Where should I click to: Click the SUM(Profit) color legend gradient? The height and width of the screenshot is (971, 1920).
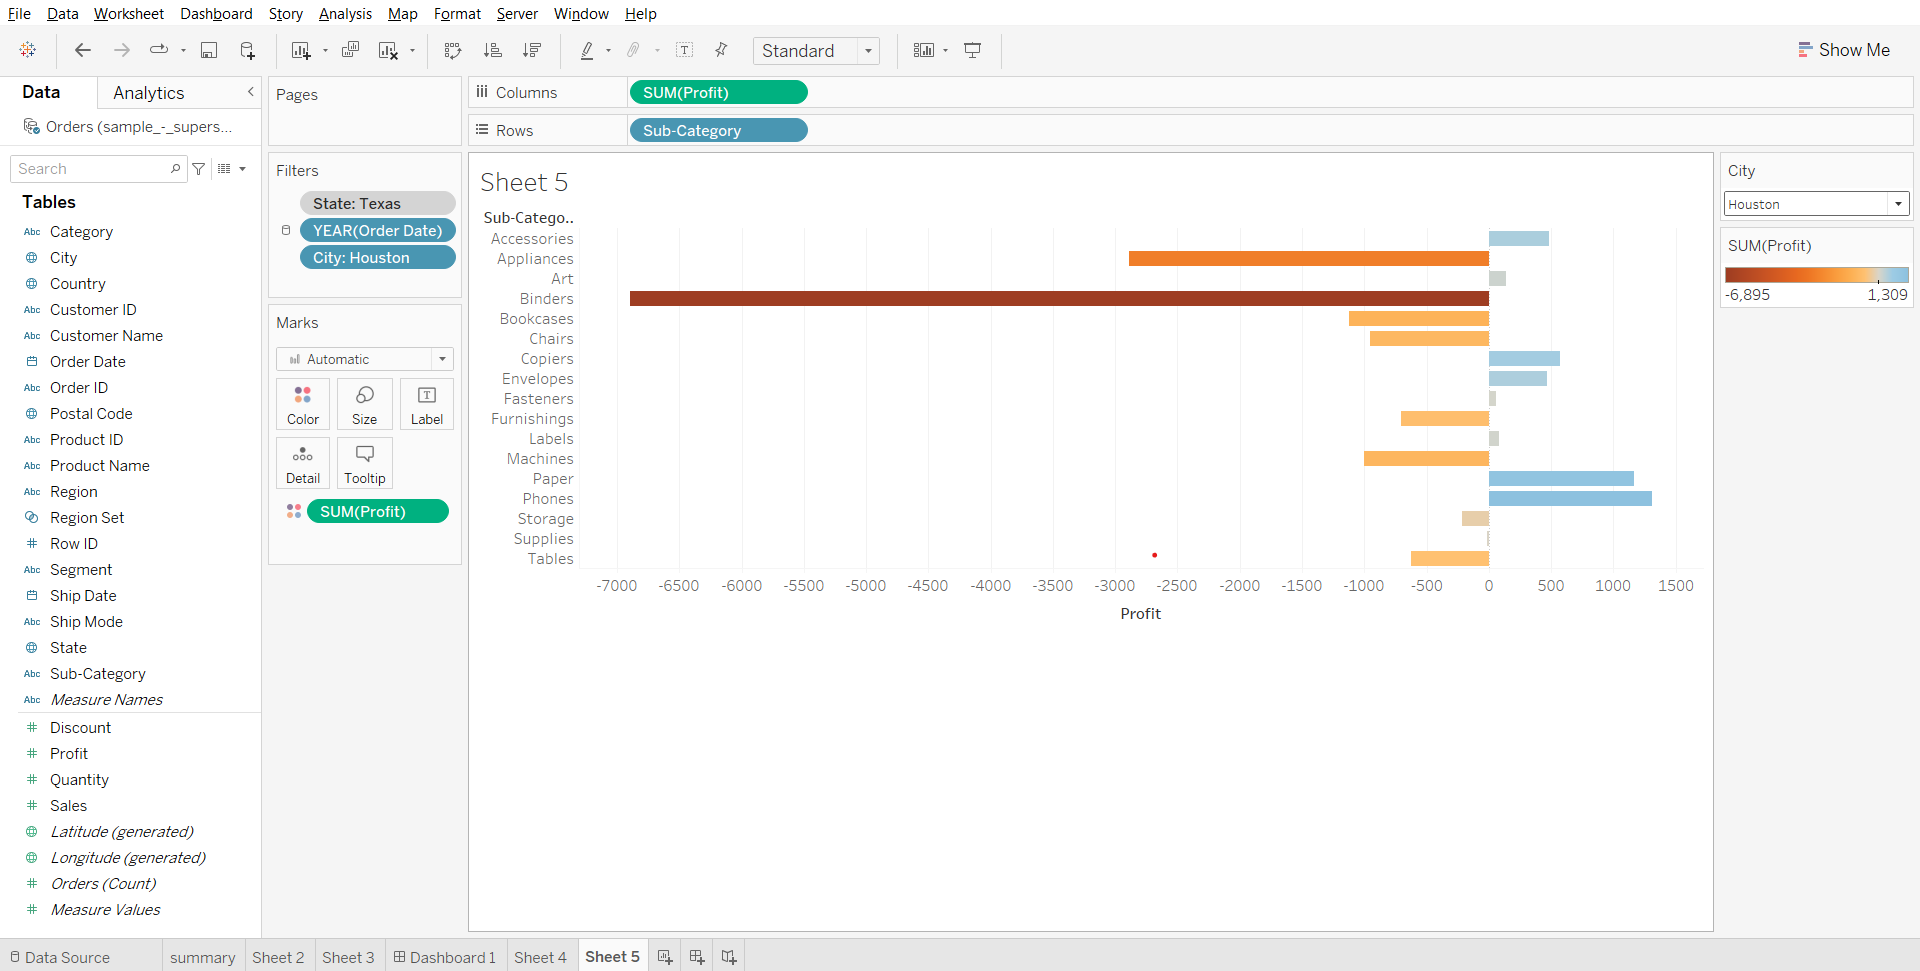tap(1816, 275)
